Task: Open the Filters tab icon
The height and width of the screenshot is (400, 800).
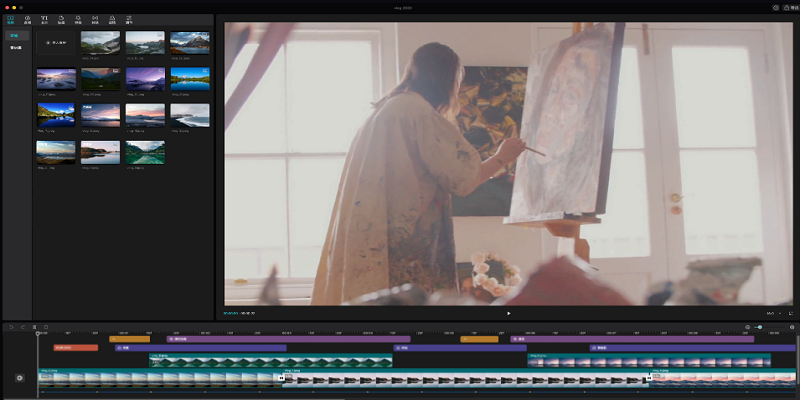Action: 112,19
